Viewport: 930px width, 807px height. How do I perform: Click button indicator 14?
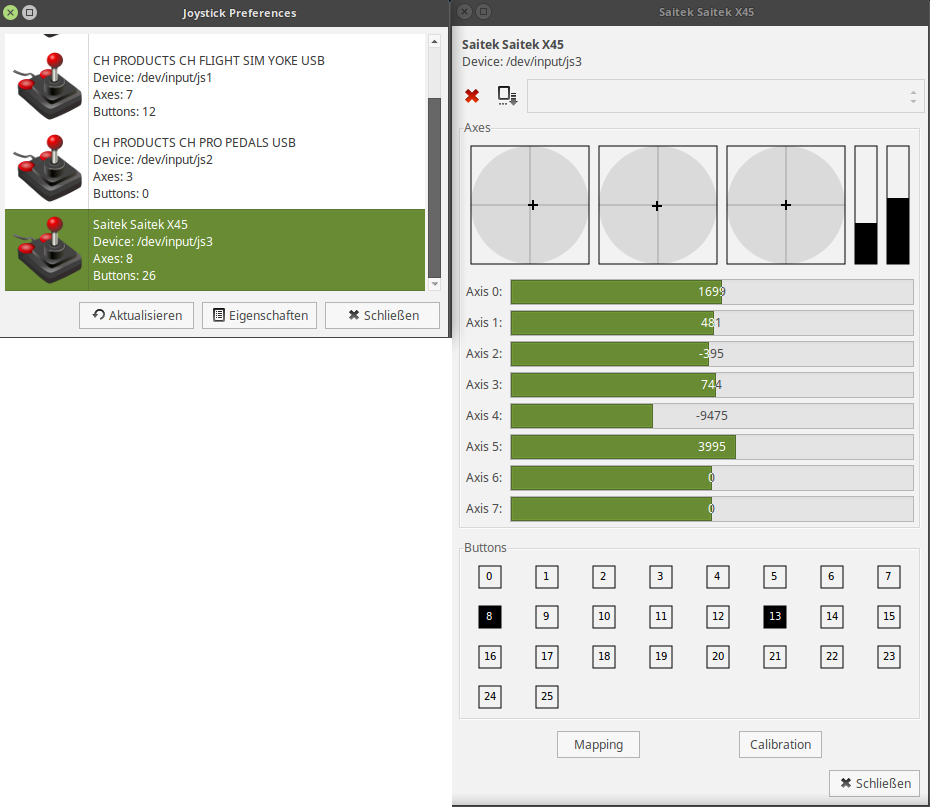pyautogui.click(x=831, y=616)
